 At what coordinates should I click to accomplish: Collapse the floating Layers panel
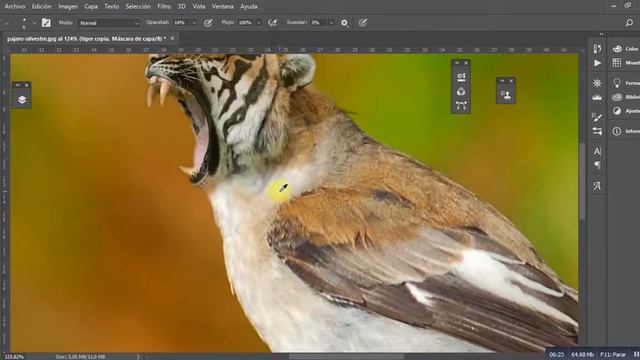tap(18, 85)
